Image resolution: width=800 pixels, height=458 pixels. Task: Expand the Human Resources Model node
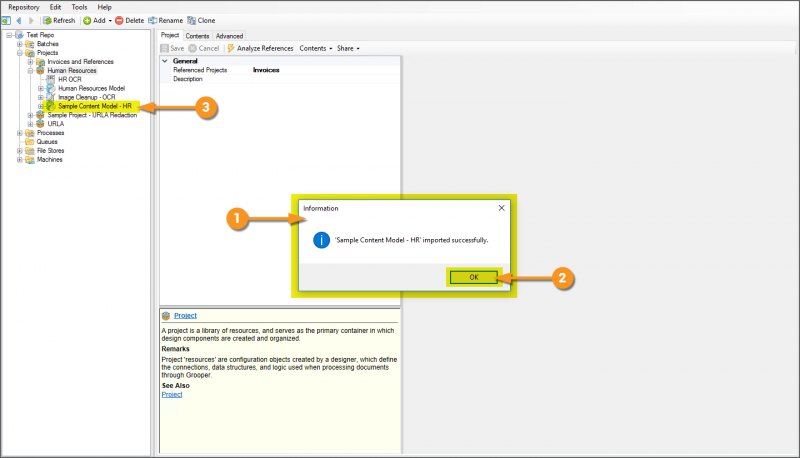click(41, 89)
